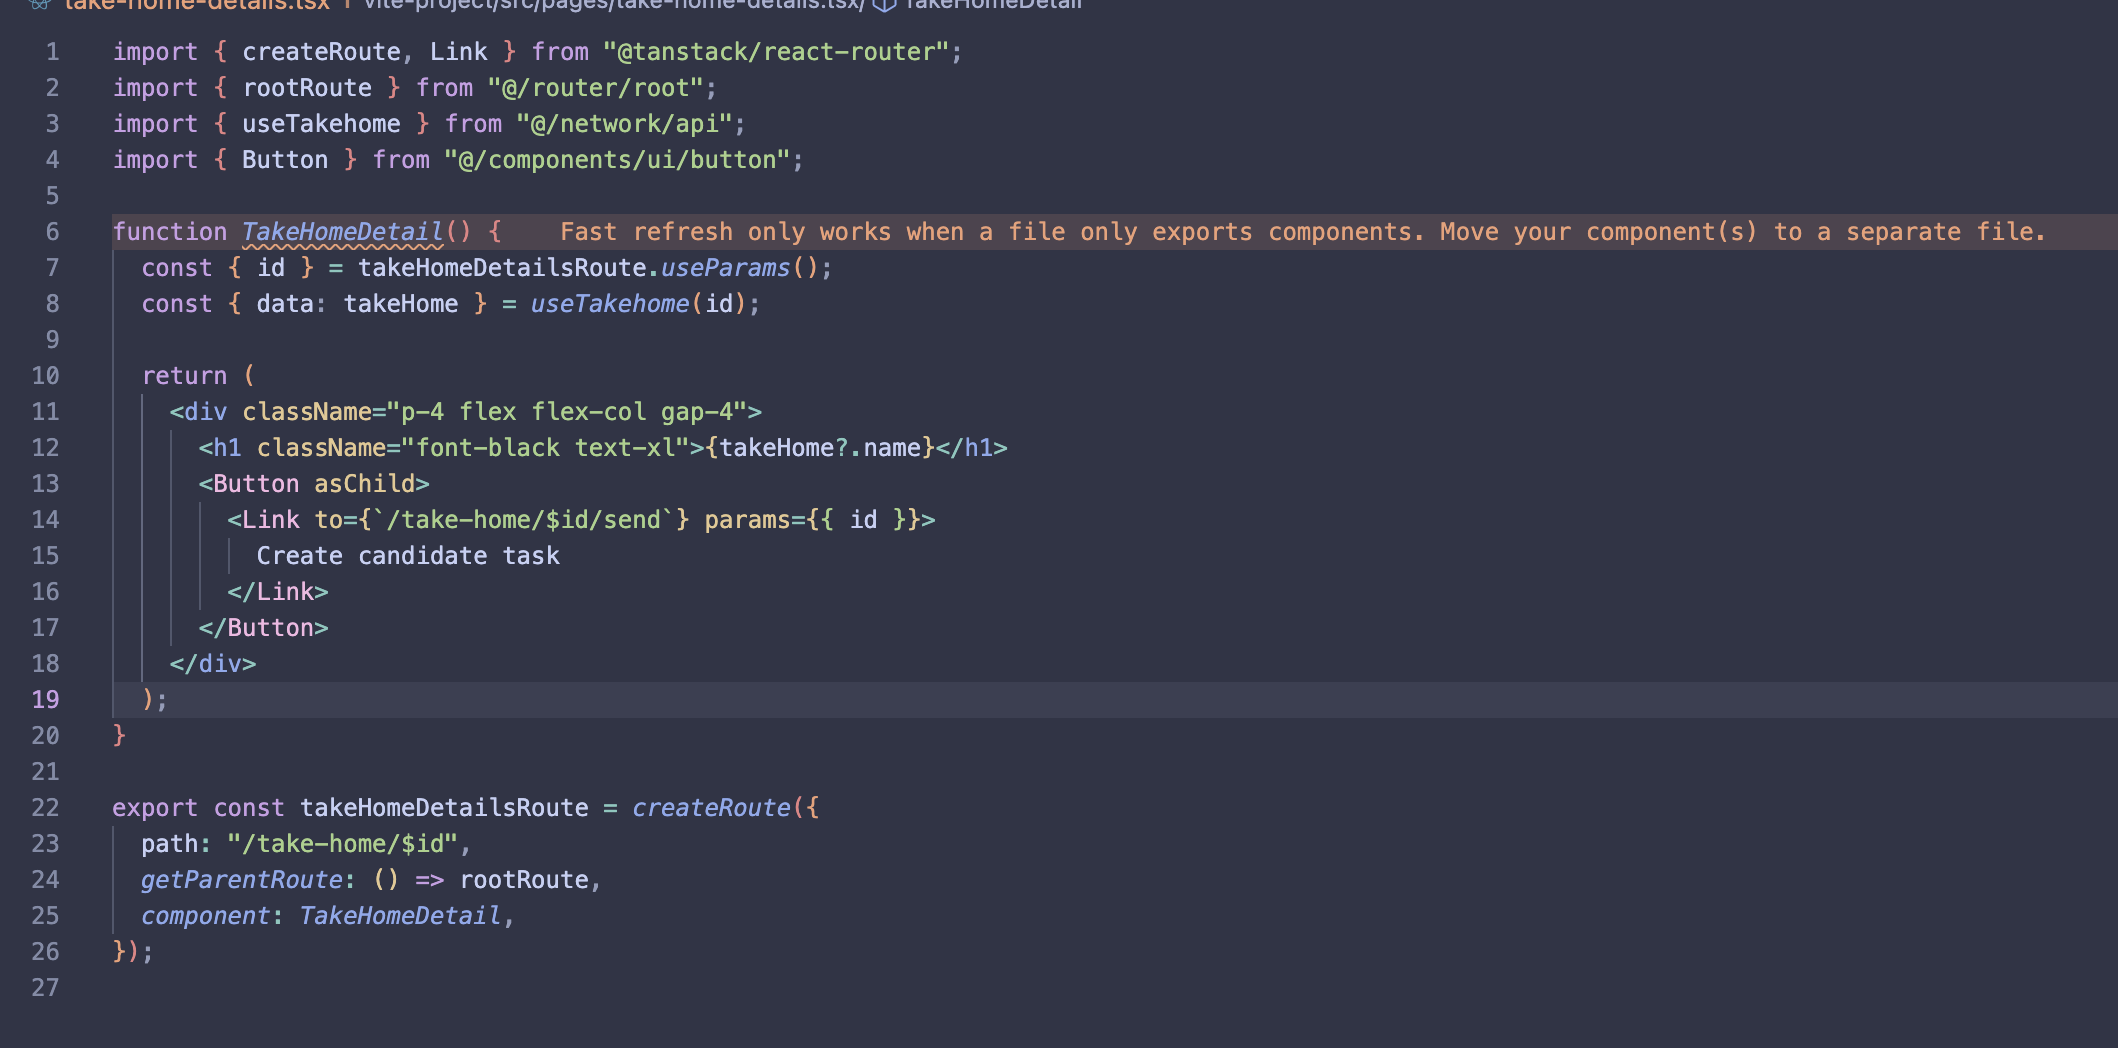
Task: Click the closing div tag on line 18
Action: click(213, 664)
